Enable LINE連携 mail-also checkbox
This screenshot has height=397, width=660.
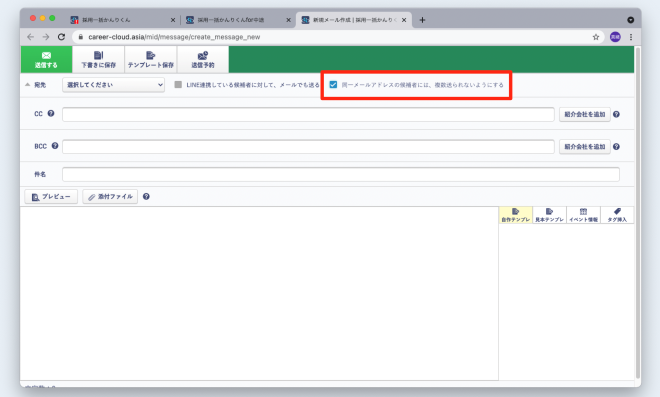point(178,85)
